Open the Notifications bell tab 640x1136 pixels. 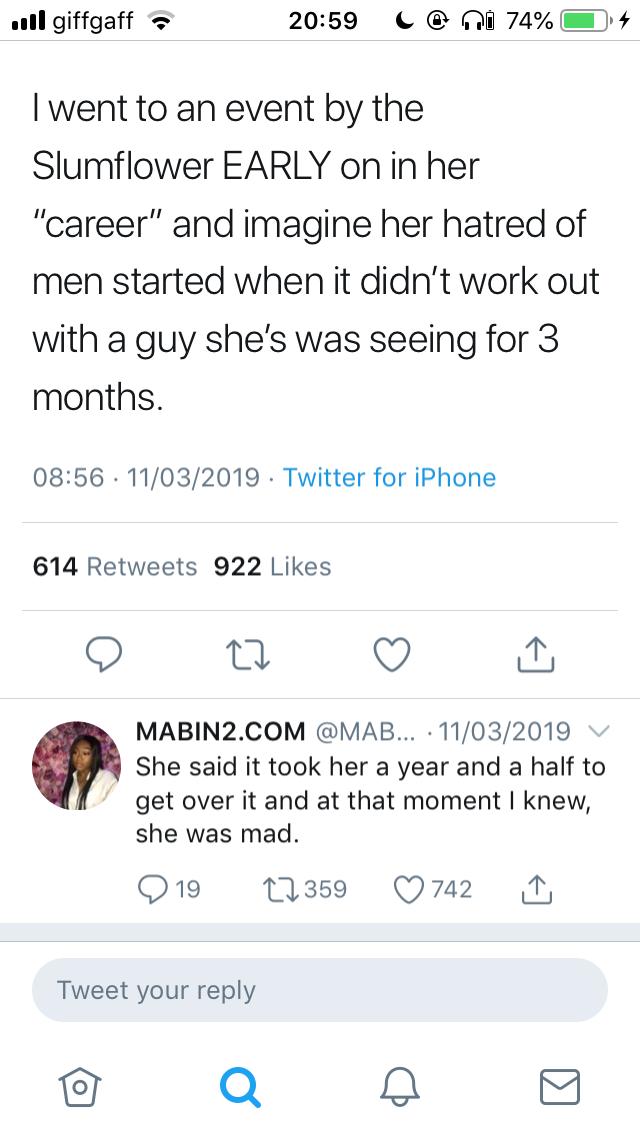tap(399, 1085)
